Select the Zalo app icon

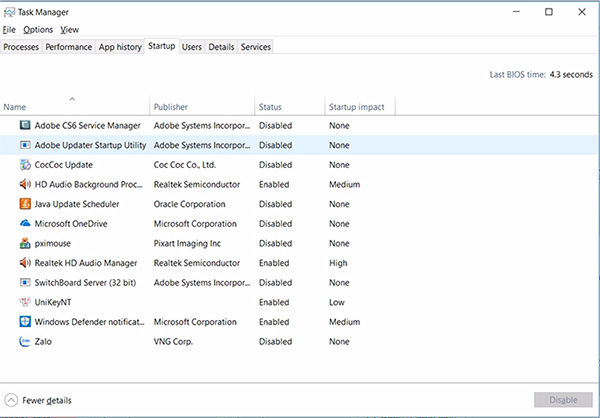25,341
